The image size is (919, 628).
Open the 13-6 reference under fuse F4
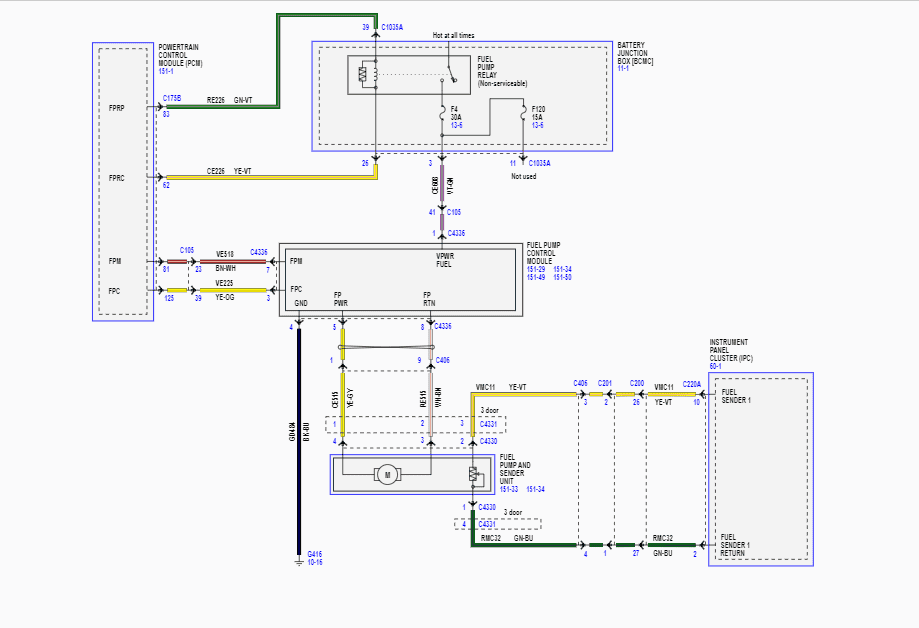pos(457,125)
